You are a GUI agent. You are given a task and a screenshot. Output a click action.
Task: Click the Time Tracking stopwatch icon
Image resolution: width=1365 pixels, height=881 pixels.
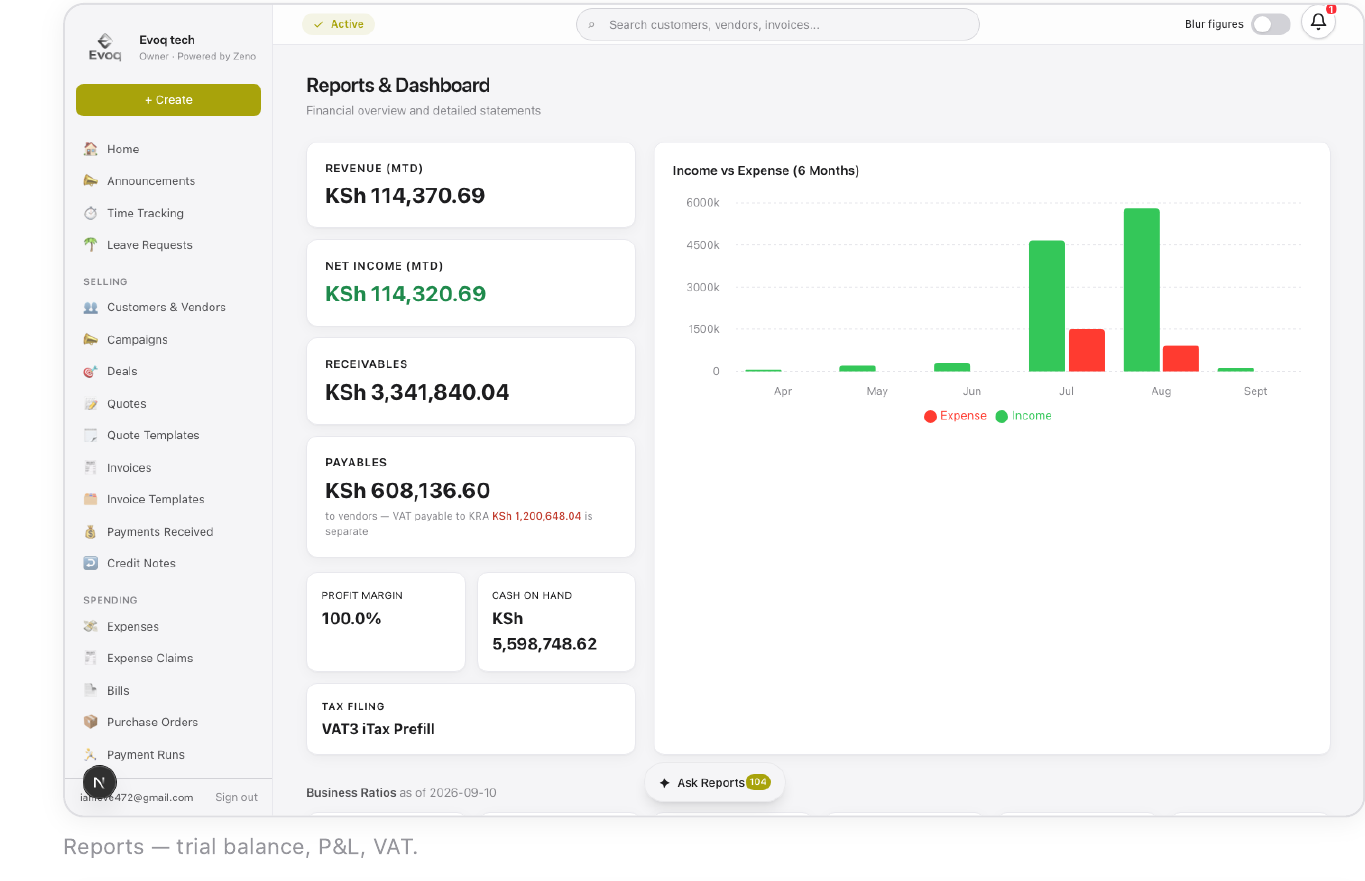point(91,213)
